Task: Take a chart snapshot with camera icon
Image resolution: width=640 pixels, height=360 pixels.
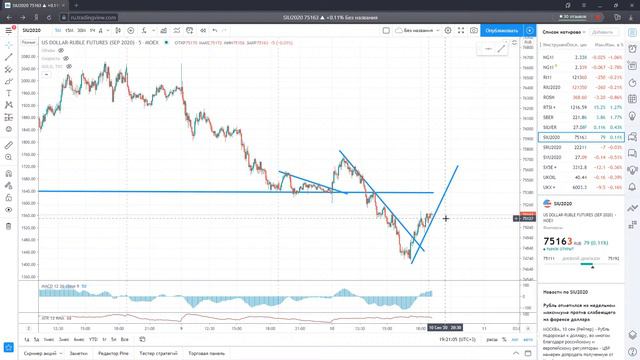Action: pos(473,31)
